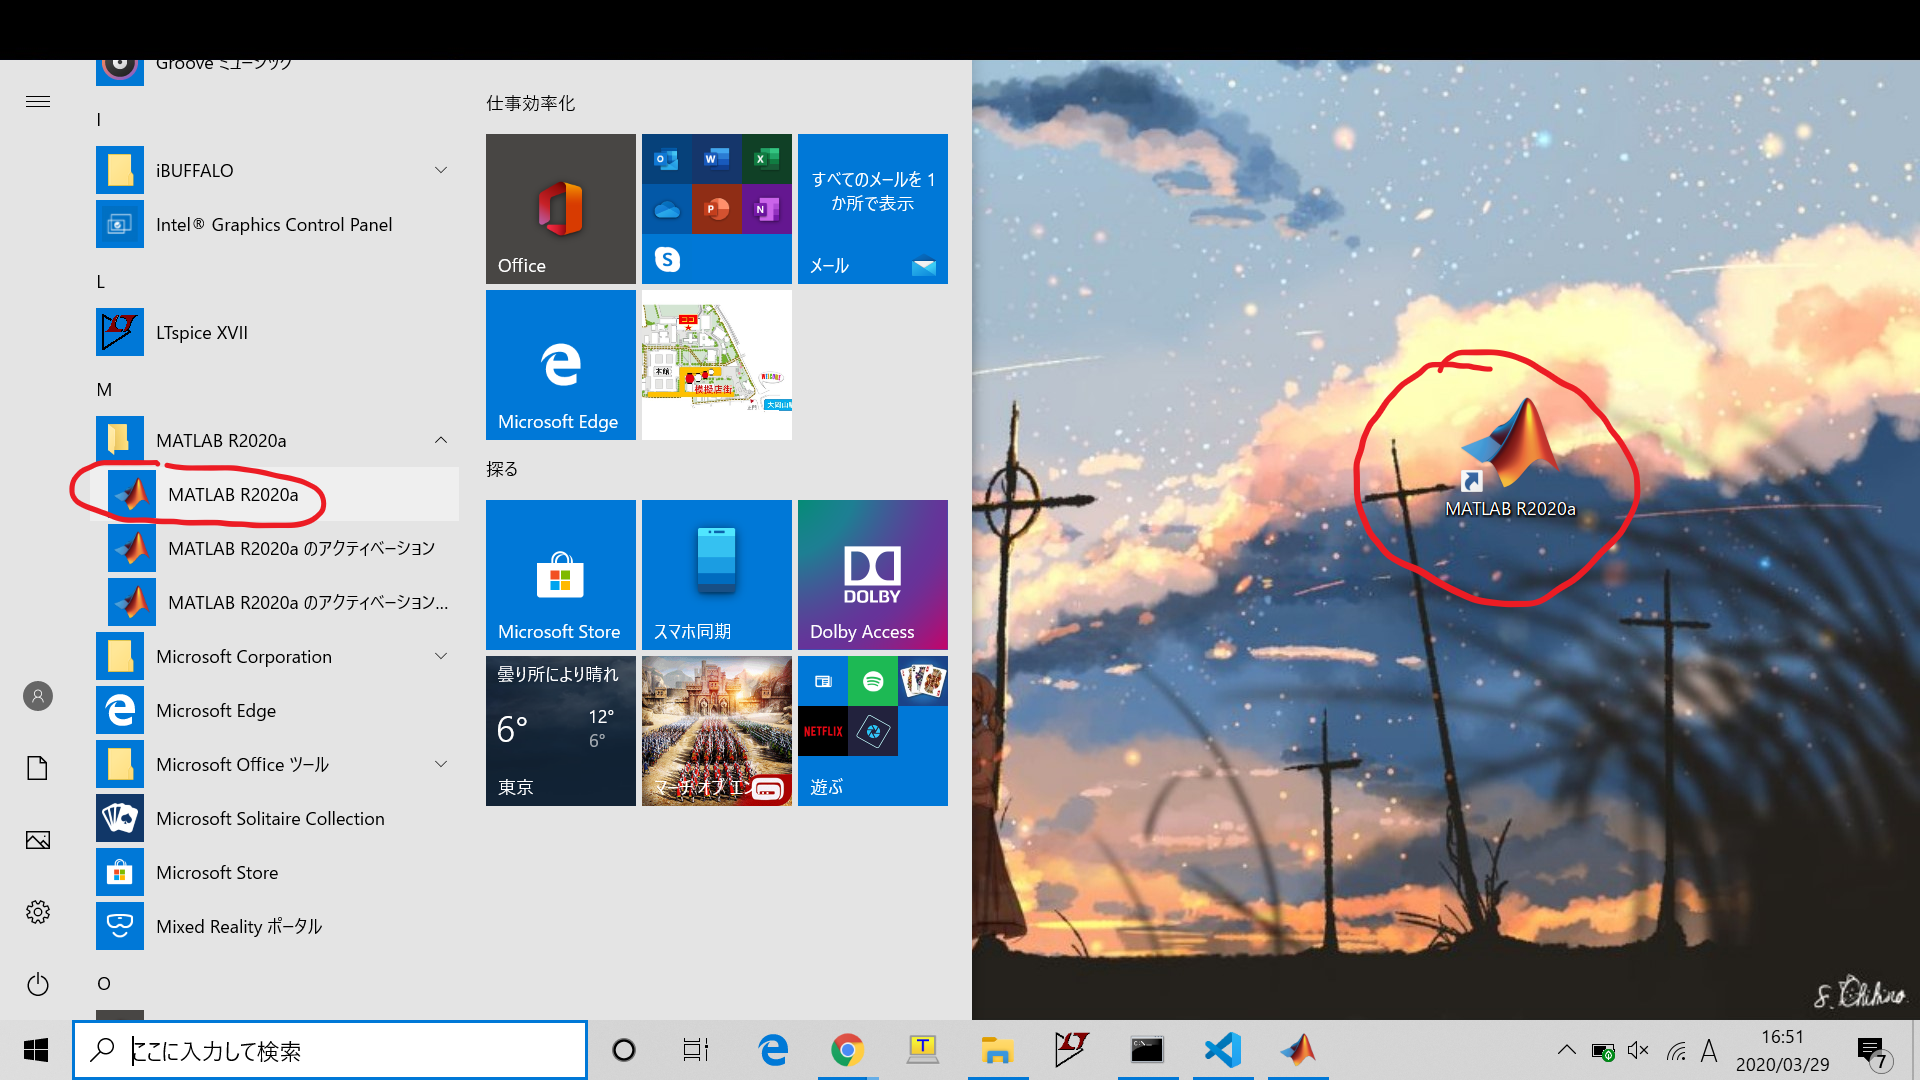The width and height of the screenshot is (1920, 1080).
Task: Open the Dolby Access tile
Action: [x=873, y=575]
